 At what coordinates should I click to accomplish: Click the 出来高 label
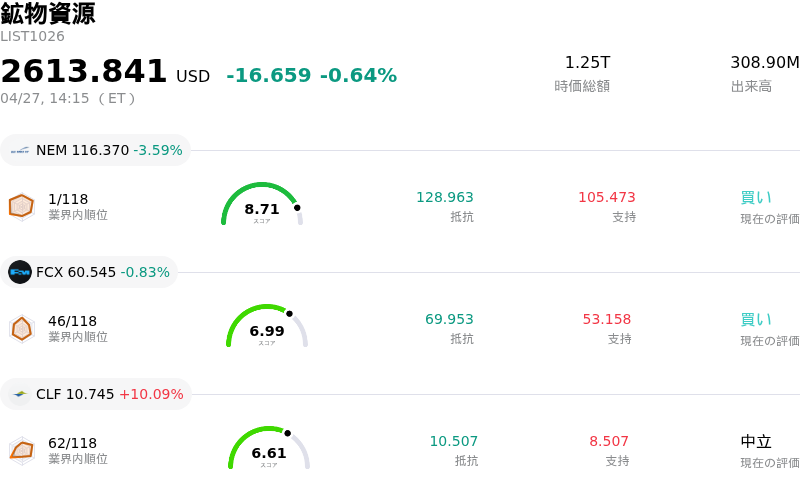tap(751, 86)
